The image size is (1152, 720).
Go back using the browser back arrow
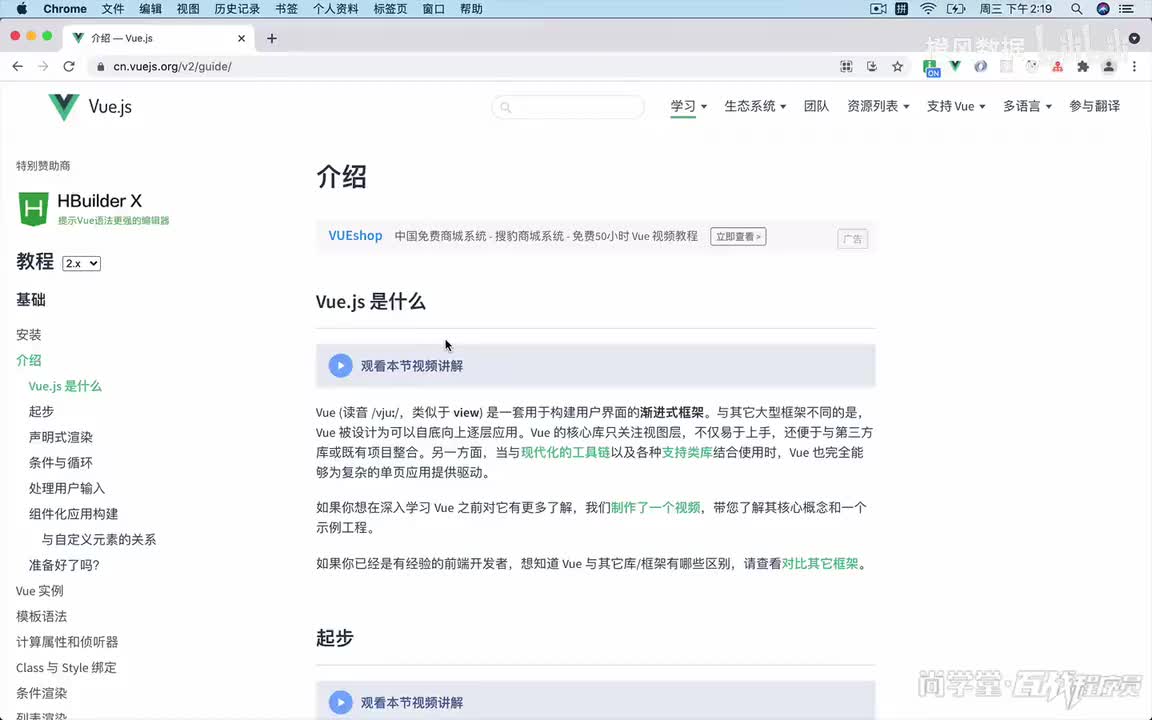(18, 66)
